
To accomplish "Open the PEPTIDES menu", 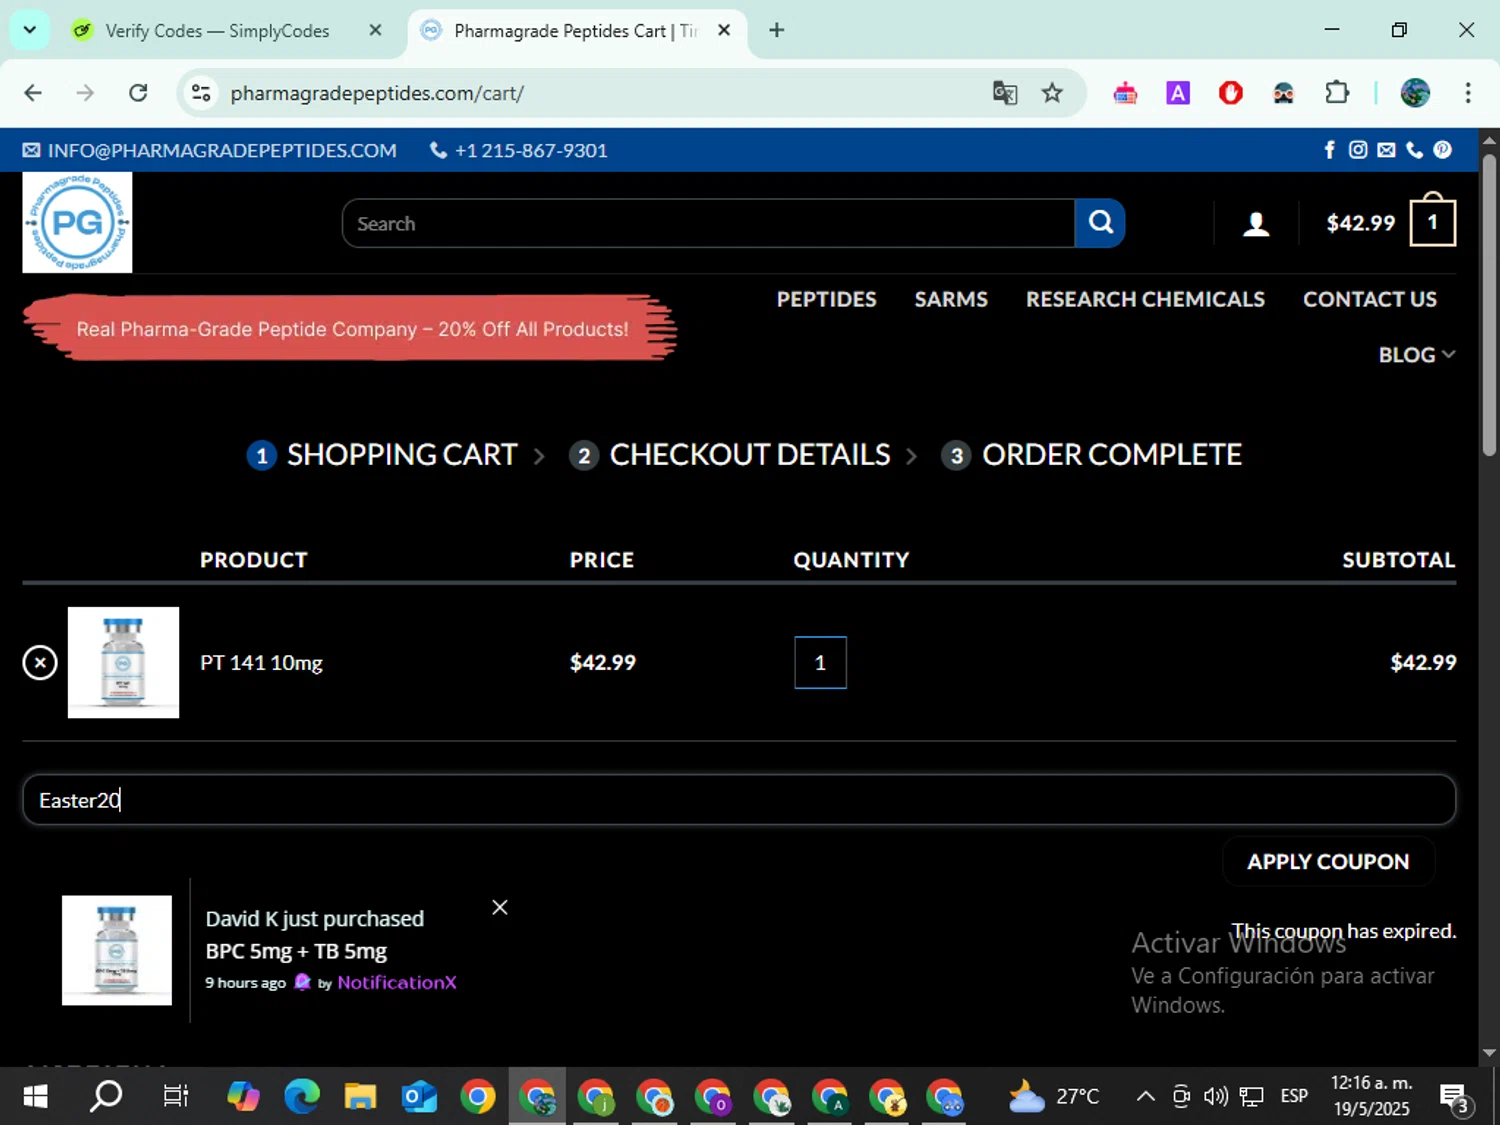I will 826,299.
